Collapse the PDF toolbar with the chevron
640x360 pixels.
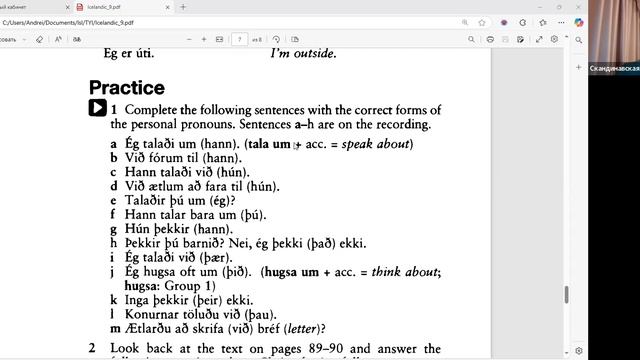tap(567, 37)
